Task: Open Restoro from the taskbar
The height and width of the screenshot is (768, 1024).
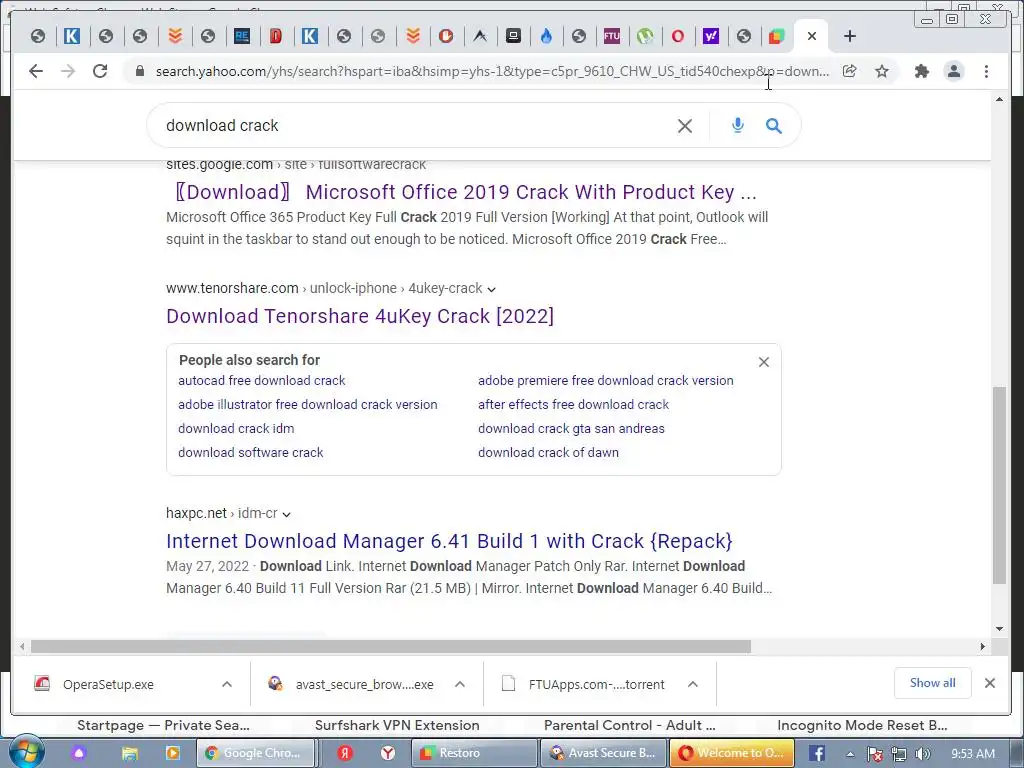Action: click(475, 753)
